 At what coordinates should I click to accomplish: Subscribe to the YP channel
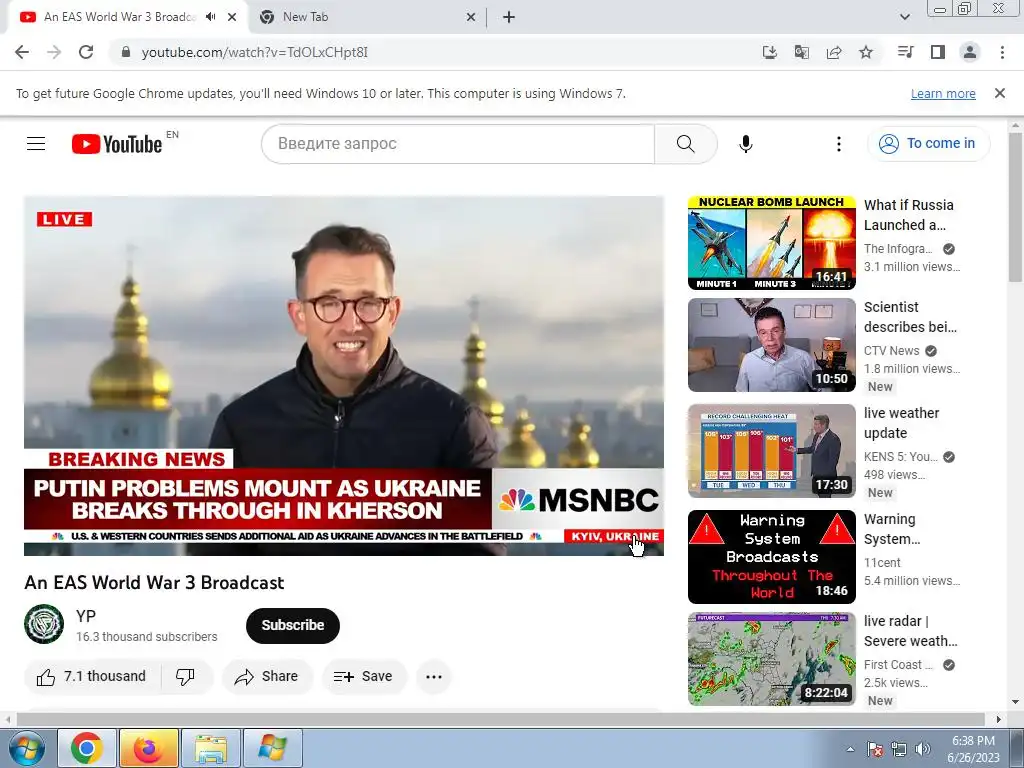pyautogui.click(x=293, y=625)
